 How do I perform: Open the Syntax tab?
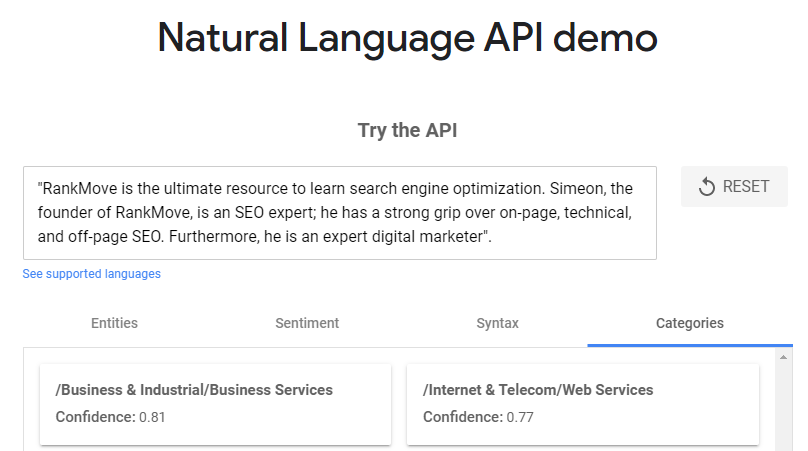(497, 323)
